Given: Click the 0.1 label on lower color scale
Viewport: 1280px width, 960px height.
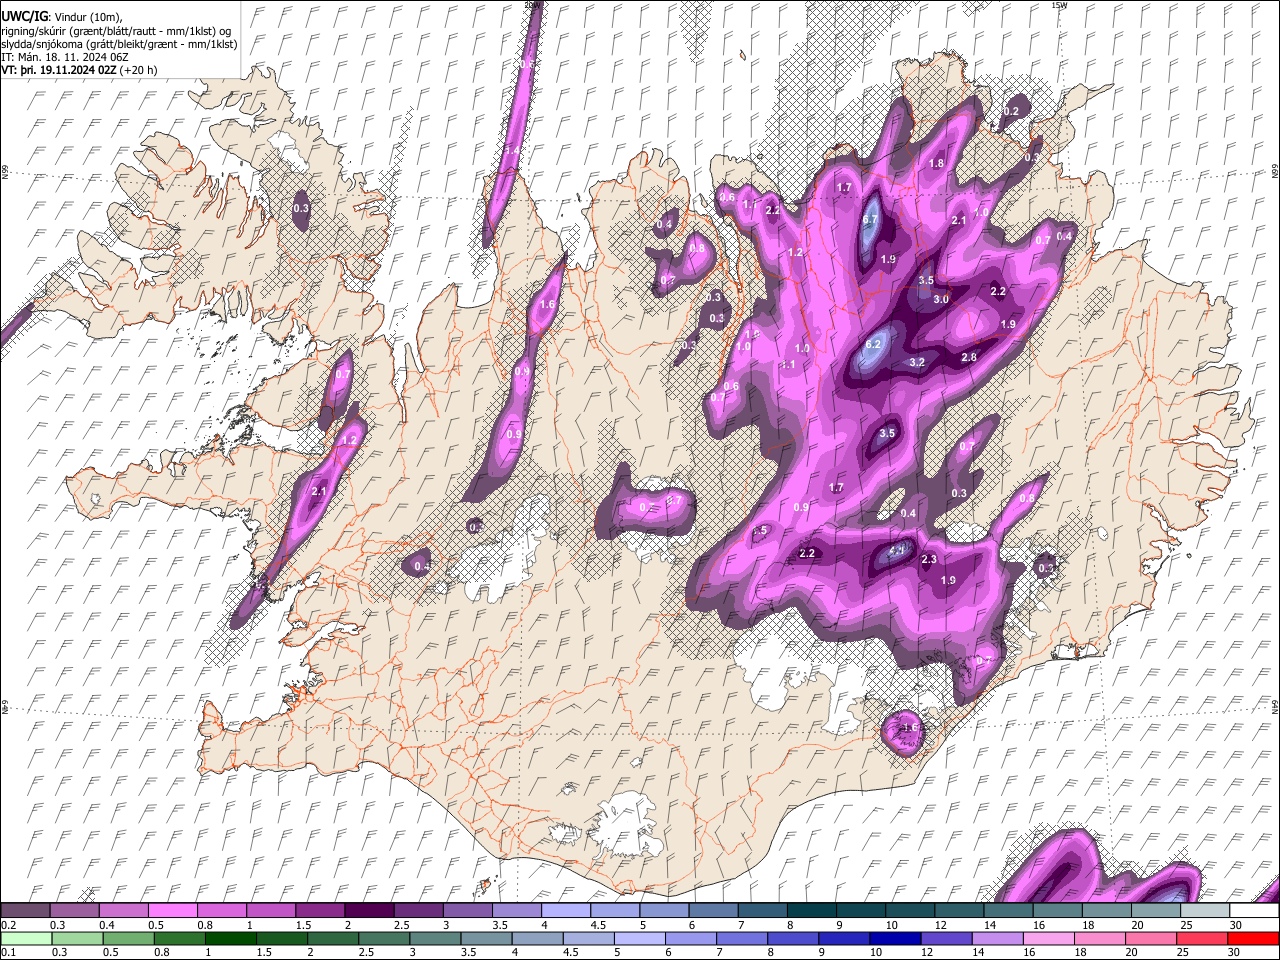Looking at the screenshot, I should pyautogui.click(x=8, y=953).
